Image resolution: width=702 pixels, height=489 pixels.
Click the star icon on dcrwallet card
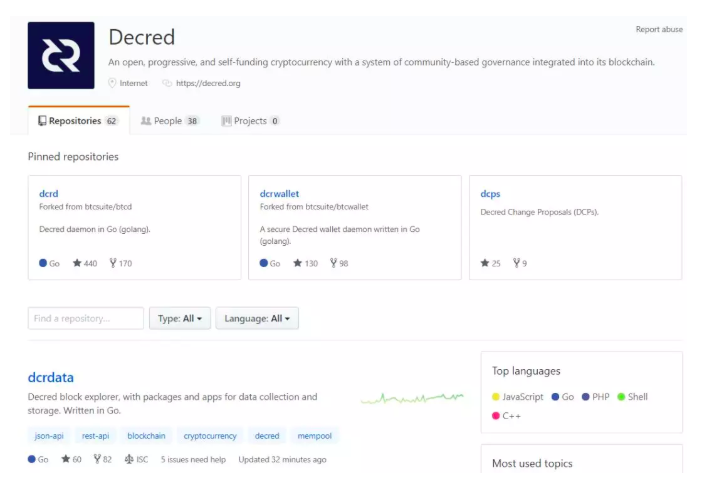[297, 263]
